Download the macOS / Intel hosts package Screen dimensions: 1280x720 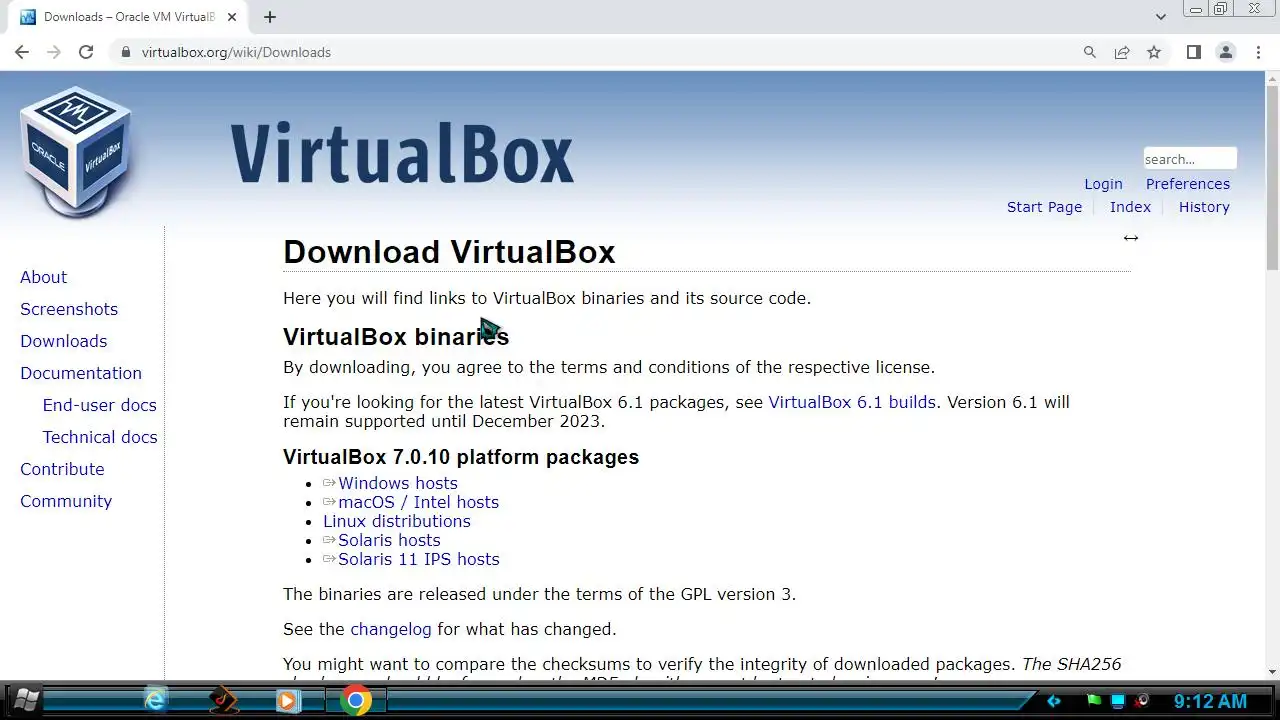pos(418,502)
